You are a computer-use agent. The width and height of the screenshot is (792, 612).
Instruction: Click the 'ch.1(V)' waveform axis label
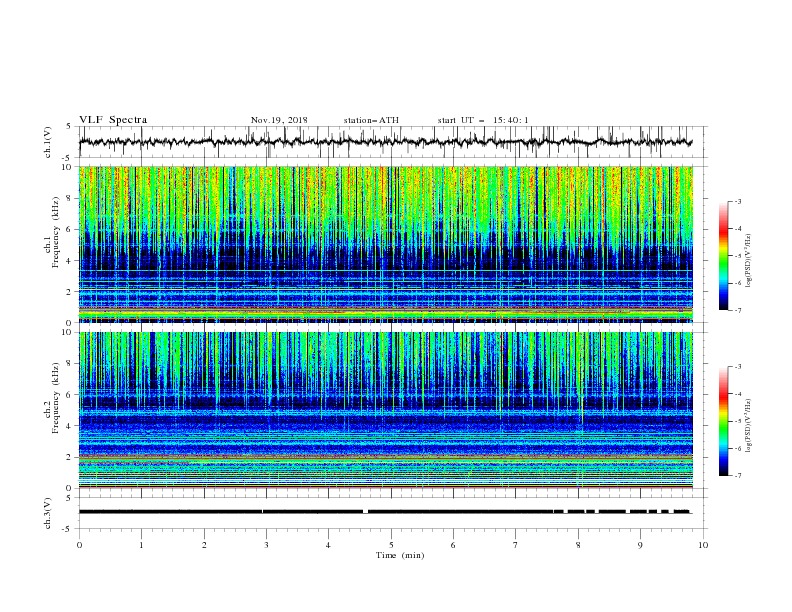click(48, 142)
